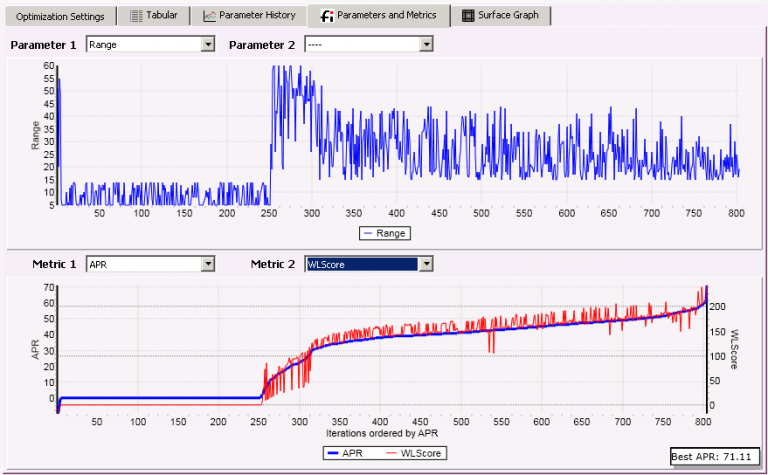Open the Parameter 2 dropdown arrow
Image resolution: width=768 pixels, height=475 pixels.
coord(426,45)
